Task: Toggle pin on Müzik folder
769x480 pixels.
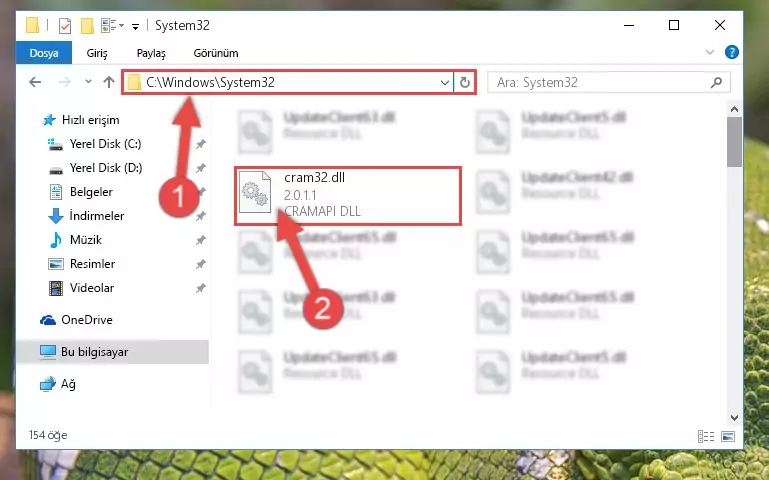Action: click(200, 240)
